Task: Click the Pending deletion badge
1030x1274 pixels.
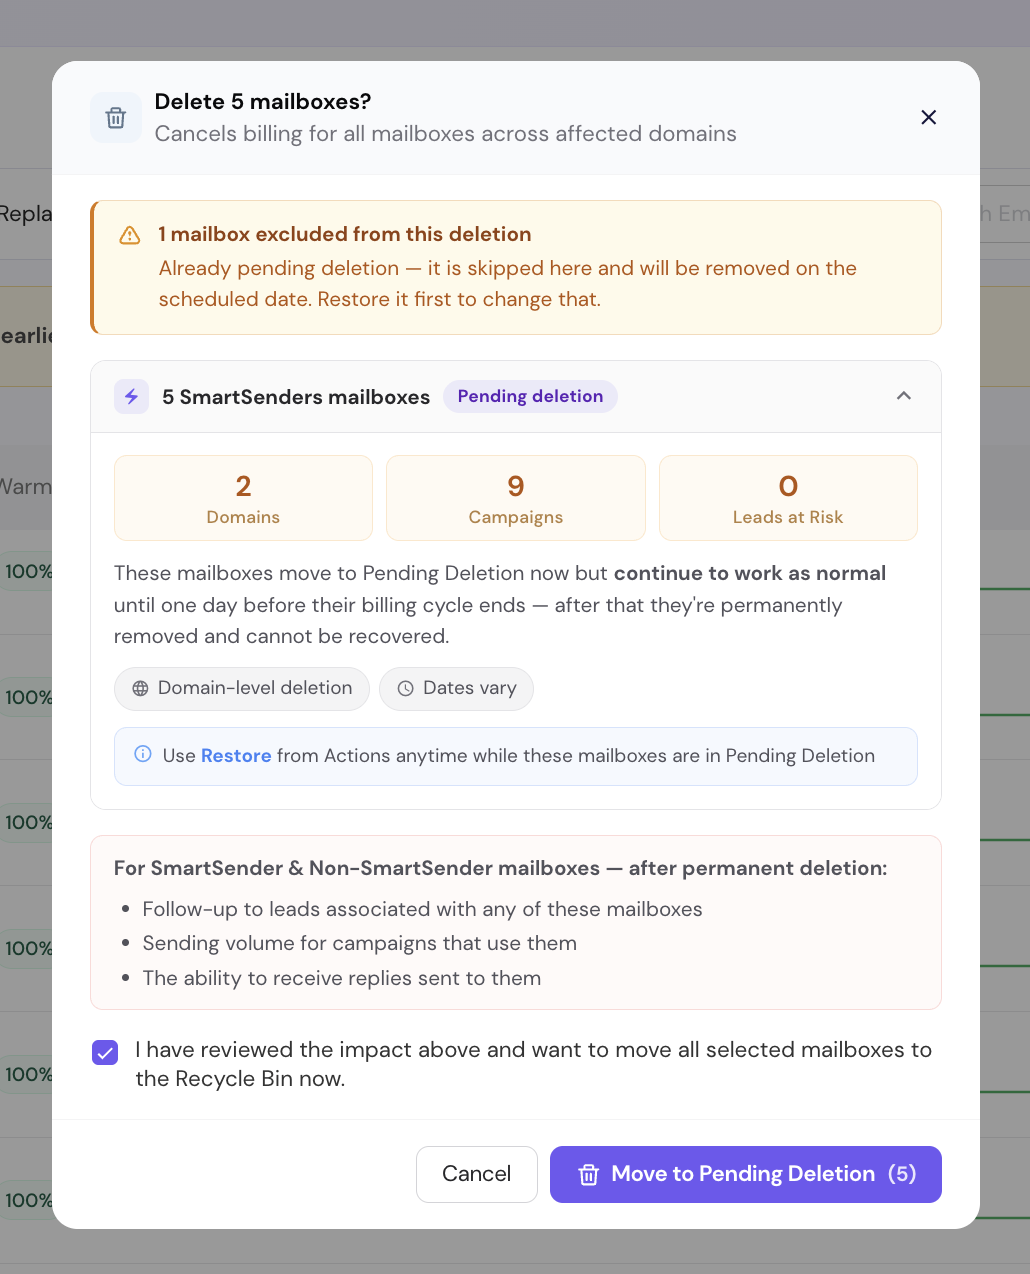Action: (x=530, y=397)
